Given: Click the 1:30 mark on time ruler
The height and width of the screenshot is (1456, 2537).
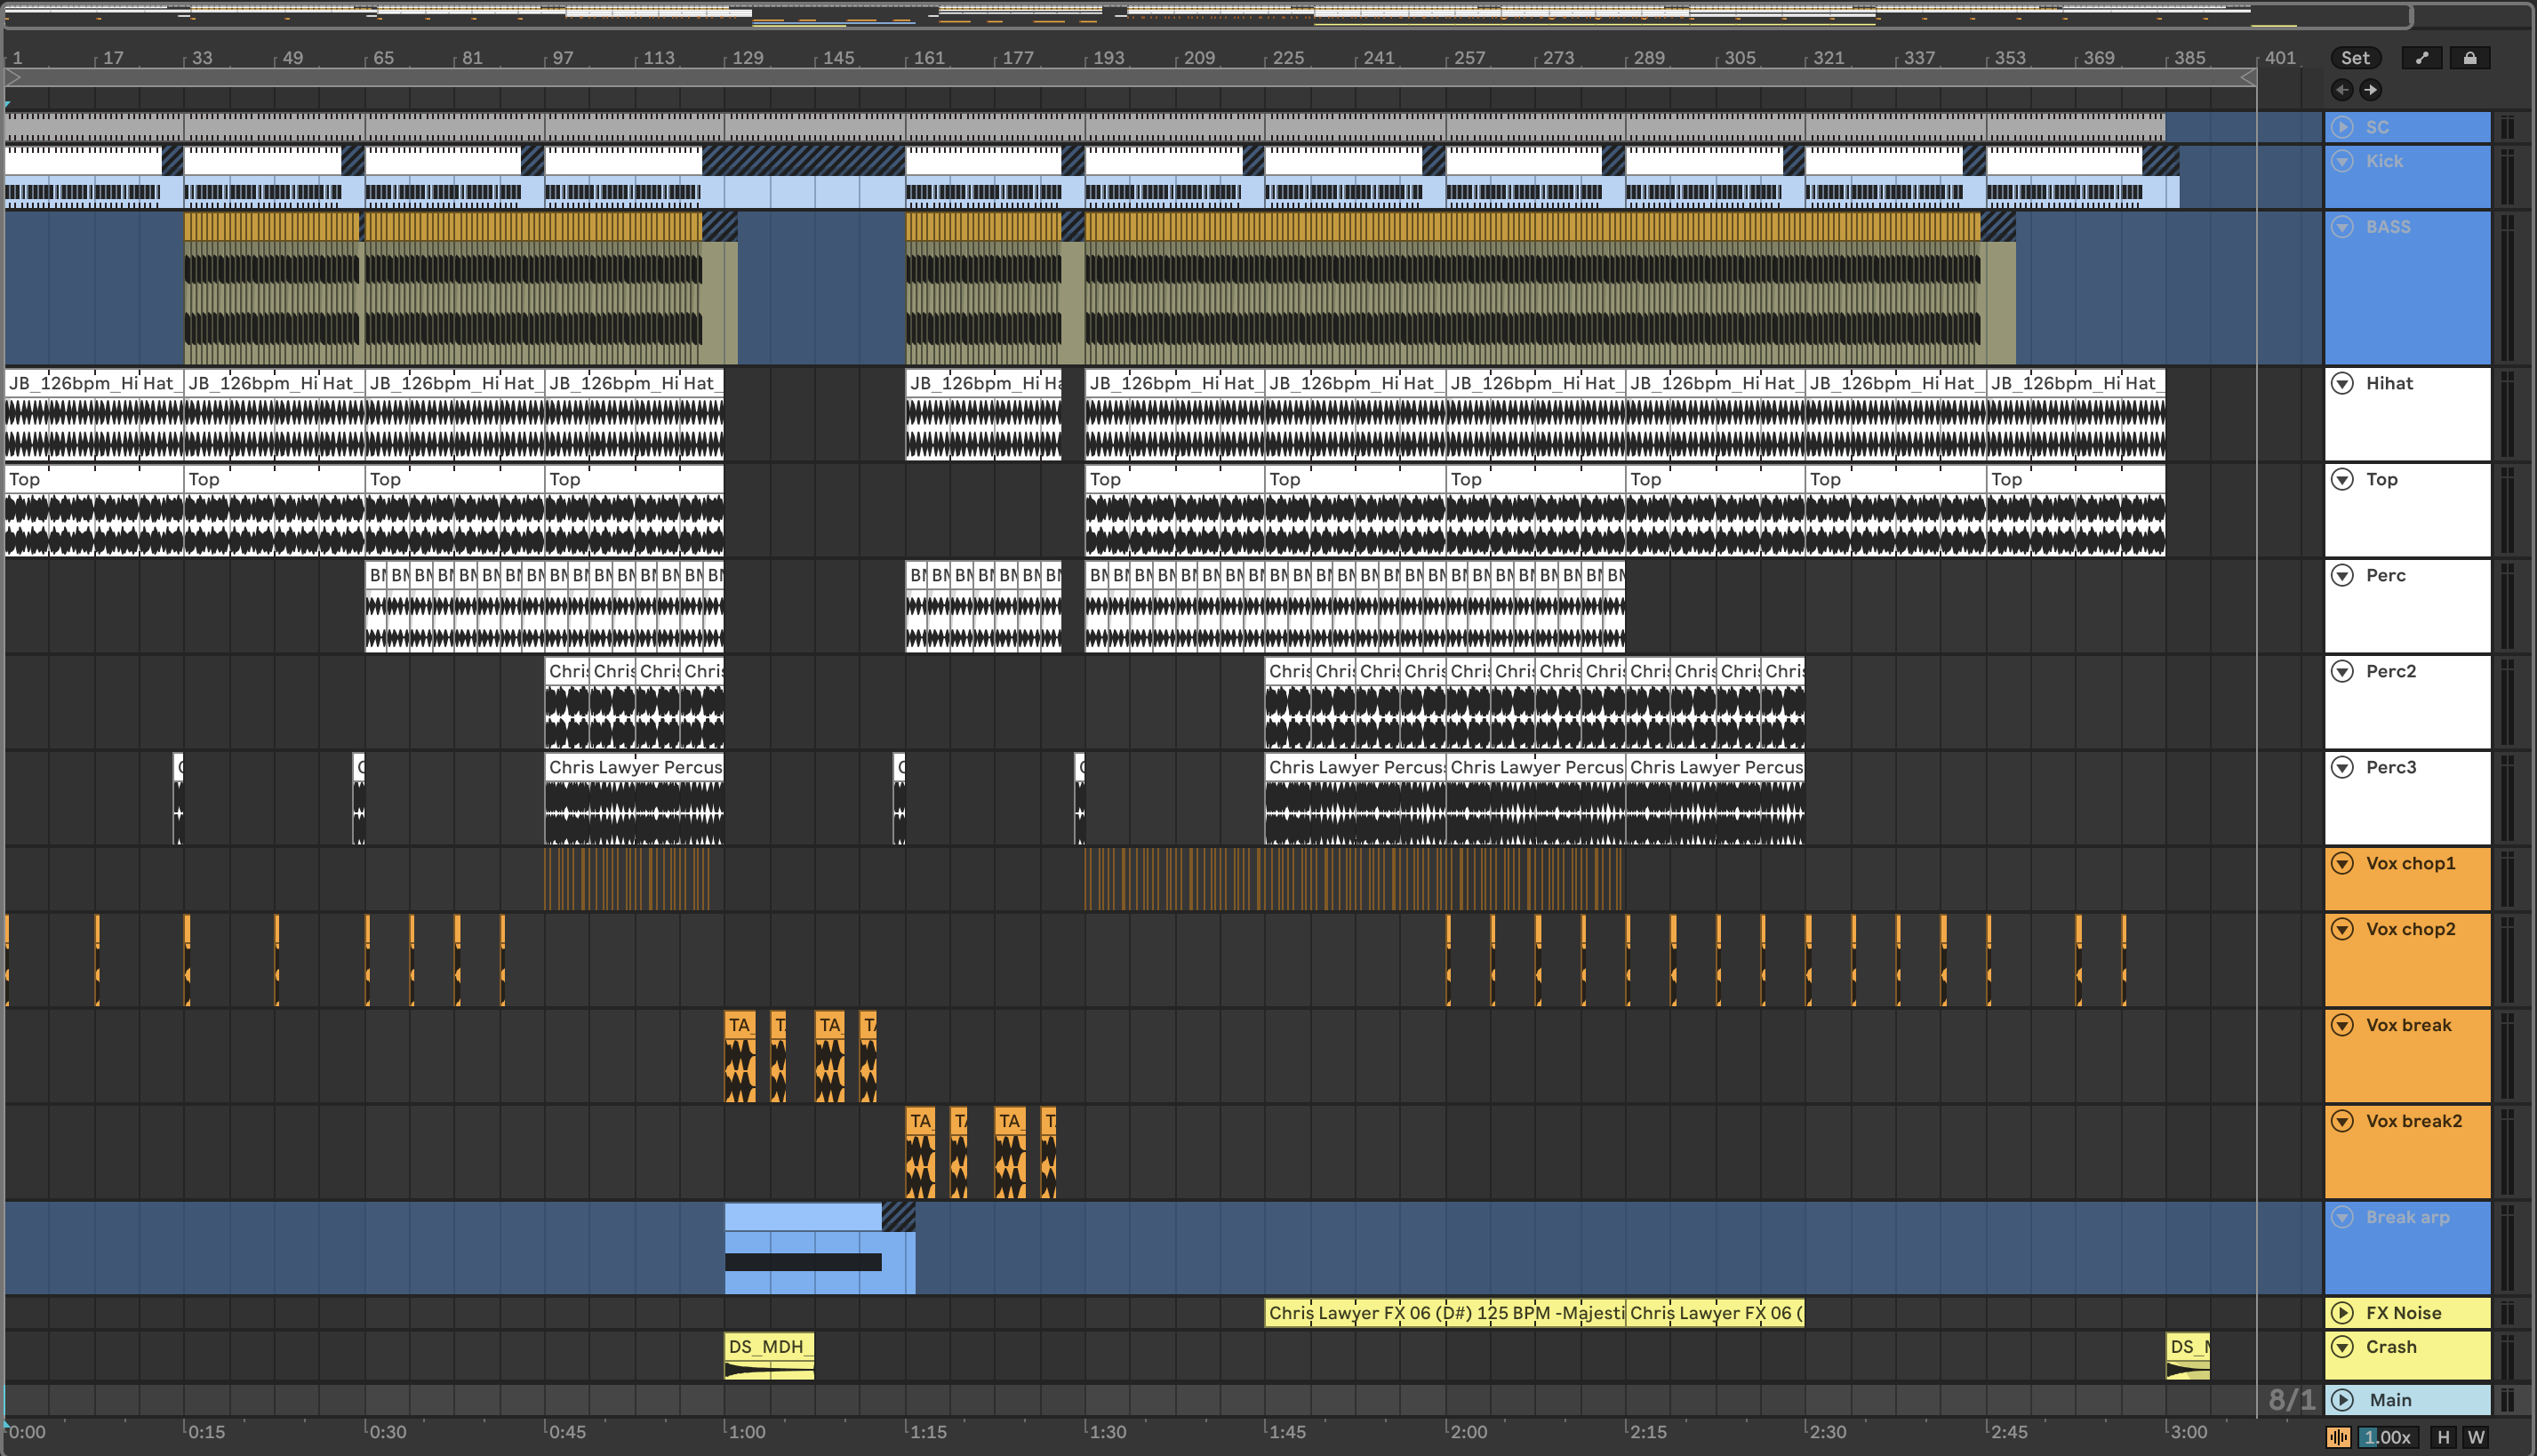Looking at the screenshot, I should click(x=1107, y=1431).
